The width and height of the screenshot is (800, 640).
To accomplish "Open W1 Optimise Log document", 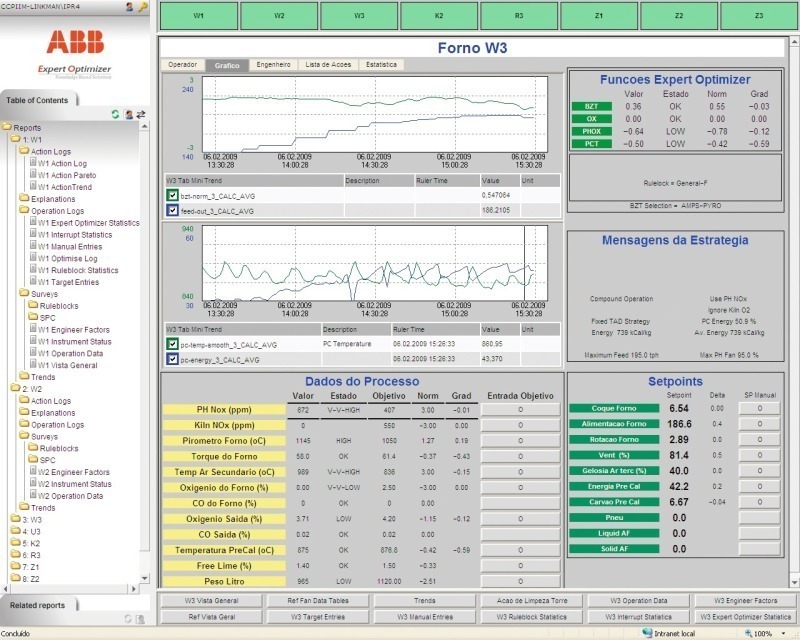I will click(68, 258).
